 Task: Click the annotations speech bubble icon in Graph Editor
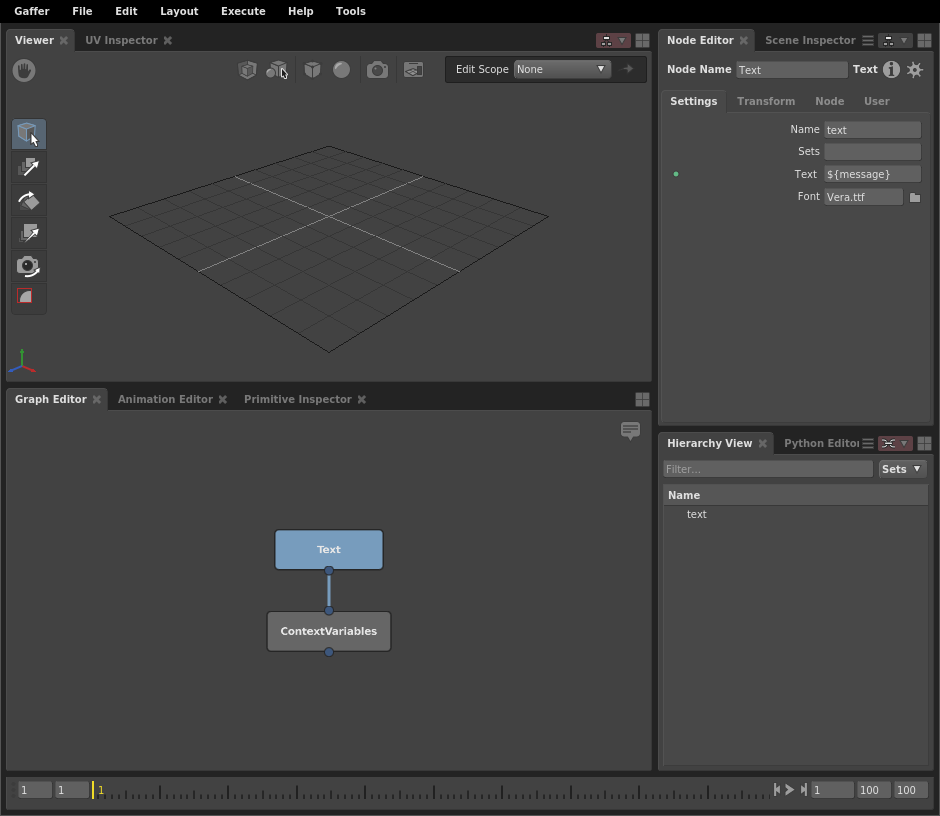click(630, 430)
